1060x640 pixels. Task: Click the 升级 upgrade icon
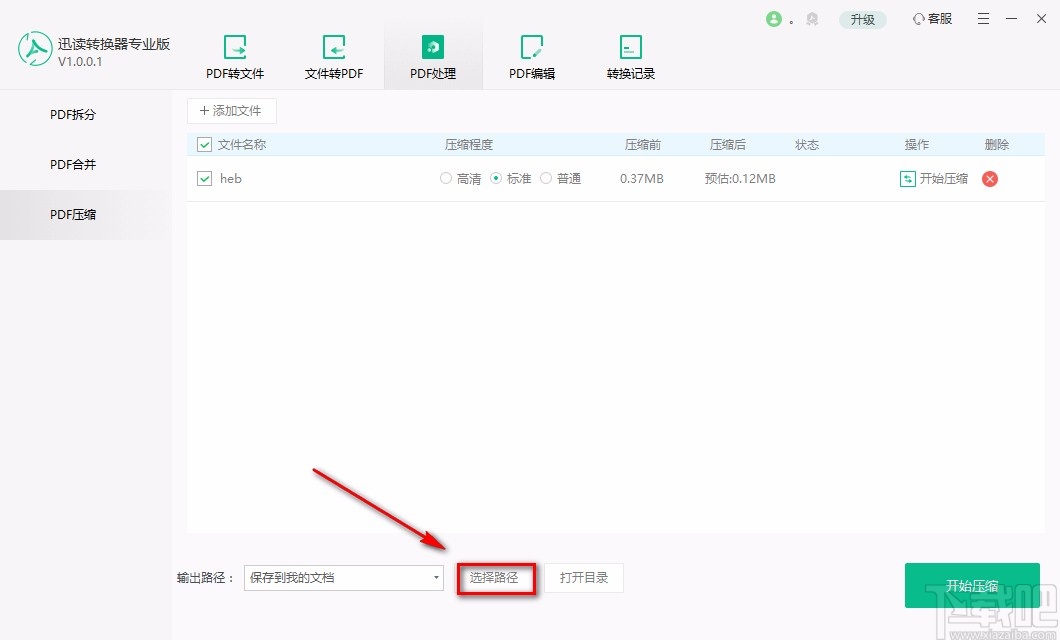click(x=862, y=18)
